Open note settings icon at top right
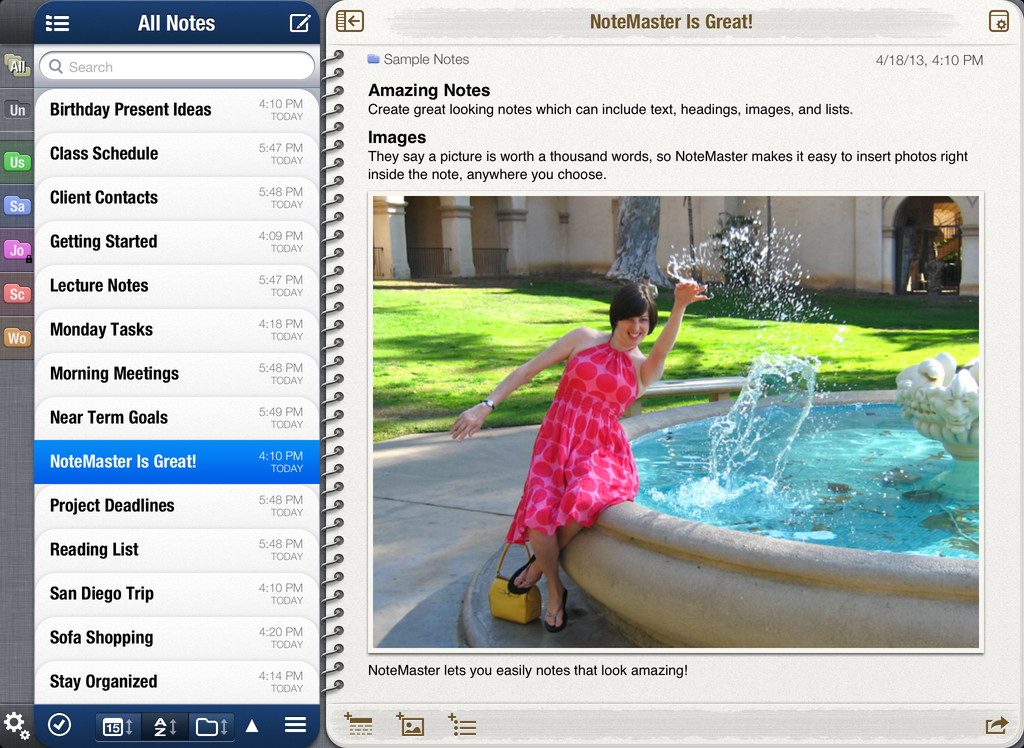 point(999,21)
